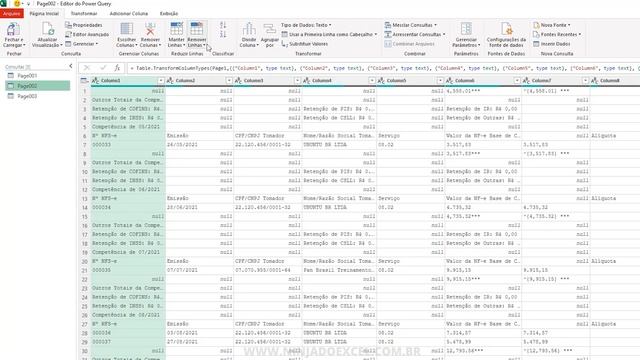640x360 pixels.
Task: Open the Arquivo menu
Action: tap(12, 13)
